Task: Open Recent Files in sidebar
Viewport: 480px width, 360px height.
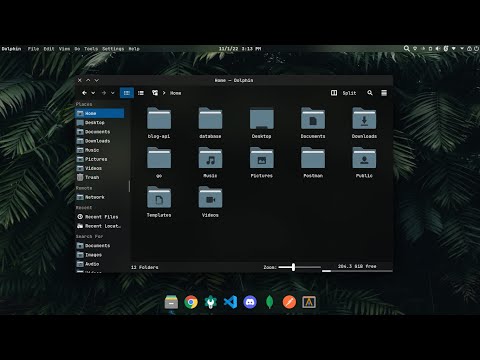Action: (x=100, y=217)
